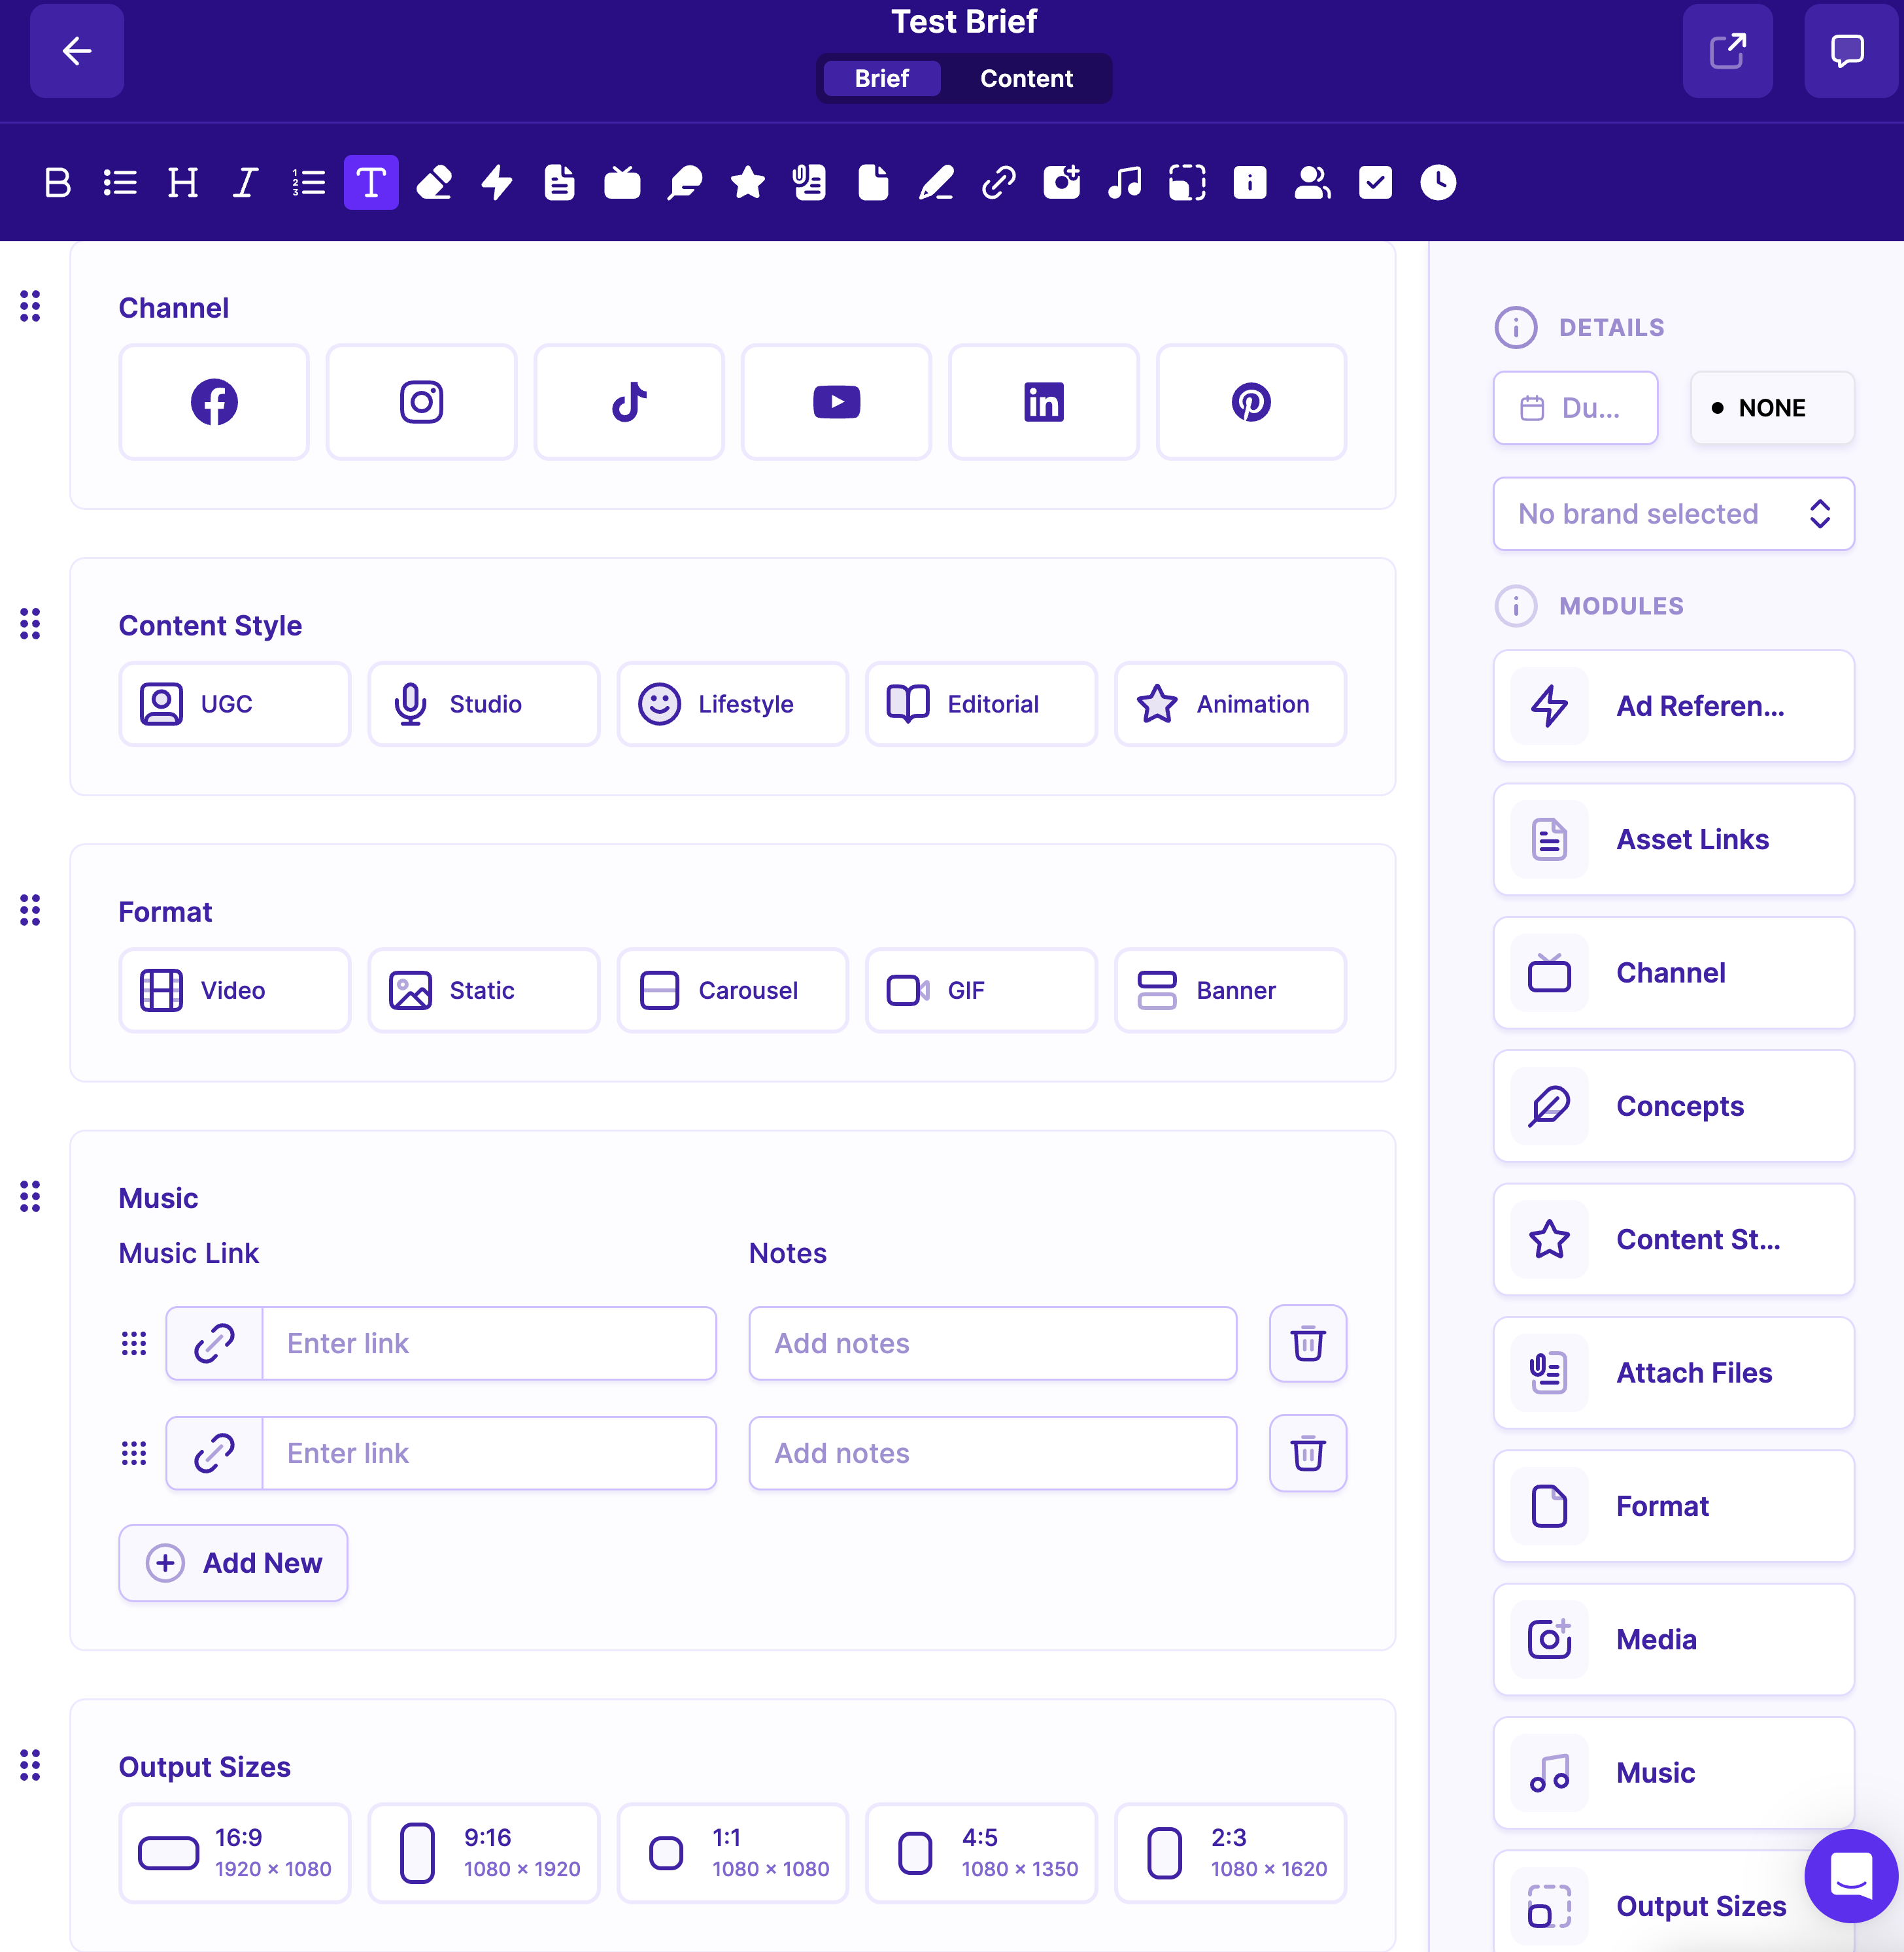Select the Heading tool in toolbar

tap(183, 183)
